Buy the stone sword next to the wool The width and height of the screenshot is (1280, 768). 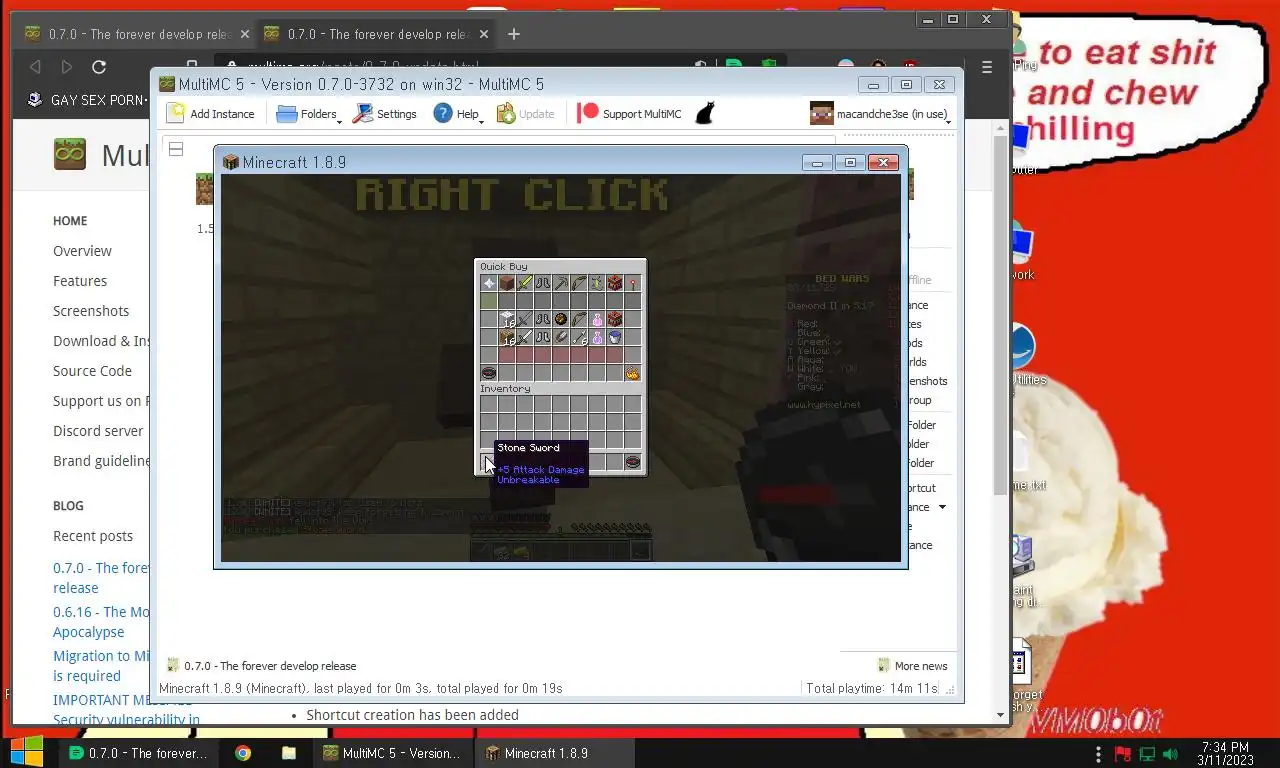tap(525, 319)
